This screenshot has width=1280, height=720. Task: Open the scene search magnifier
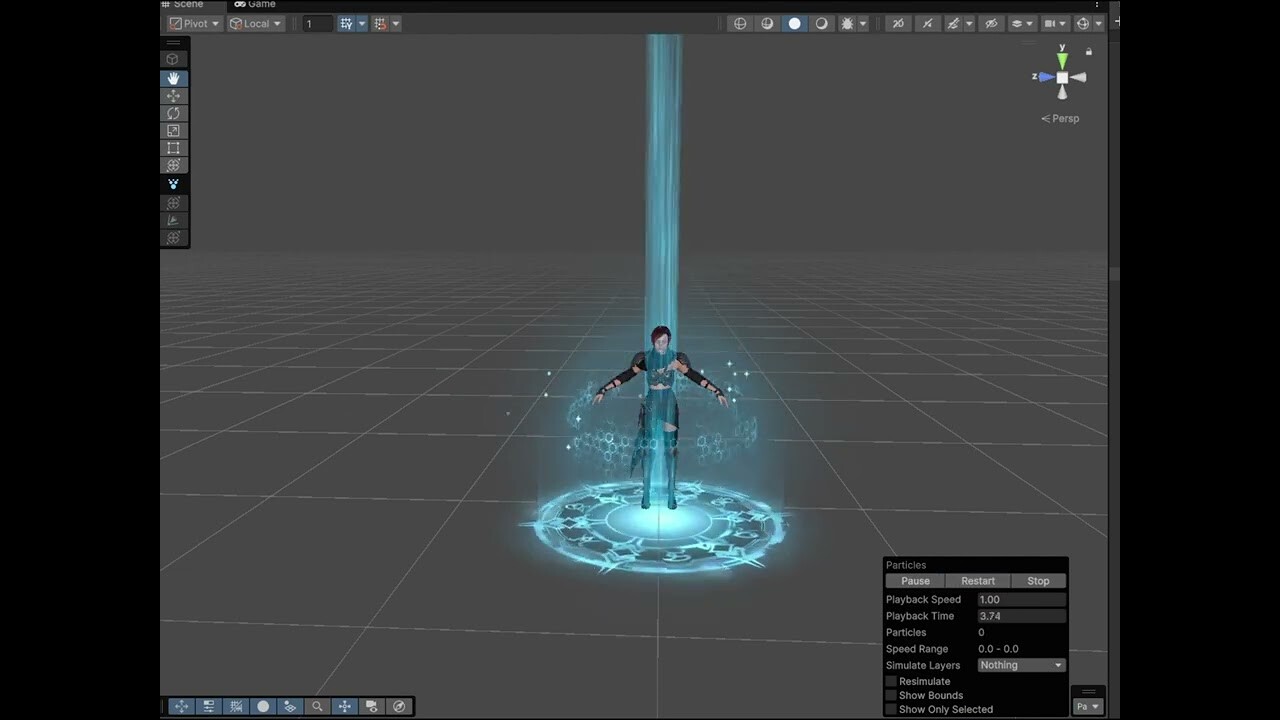317,706
